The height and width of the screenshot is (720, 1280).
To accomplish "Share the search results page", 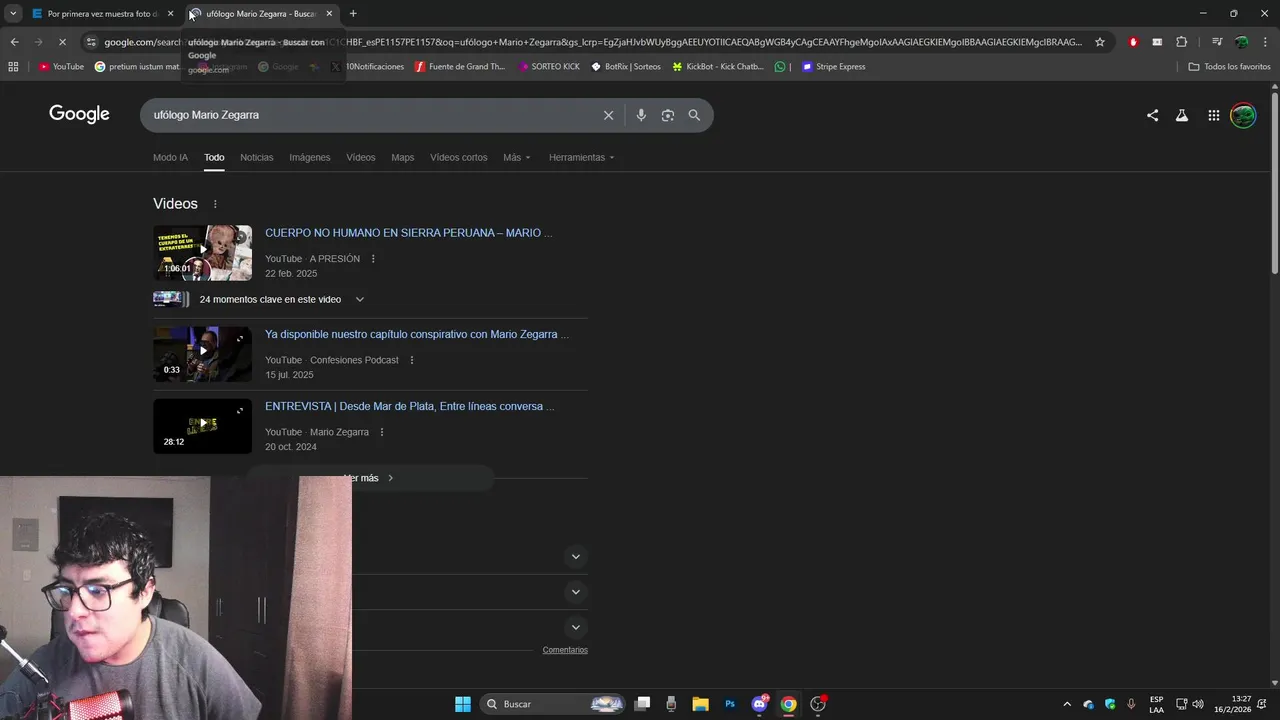I will tap(1152, 115).
